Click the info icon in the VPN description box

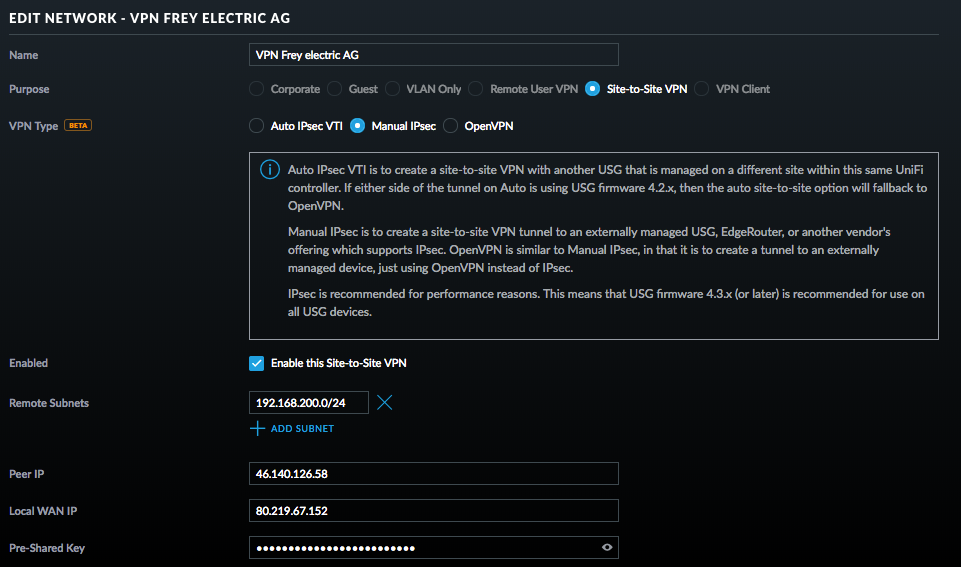tap(270, 170)
